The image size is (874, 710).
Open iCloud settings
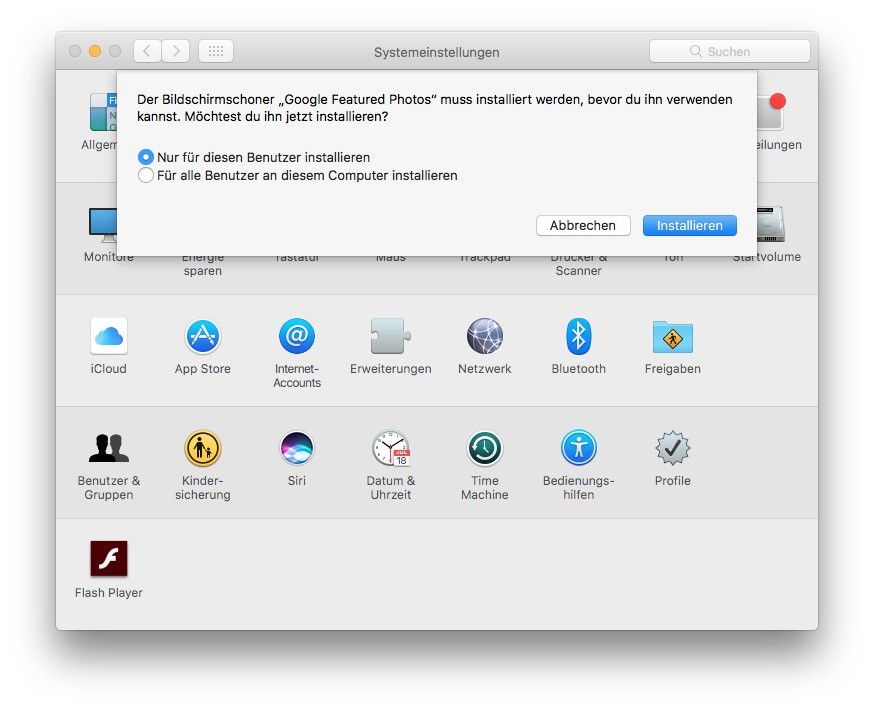(108, 333)
